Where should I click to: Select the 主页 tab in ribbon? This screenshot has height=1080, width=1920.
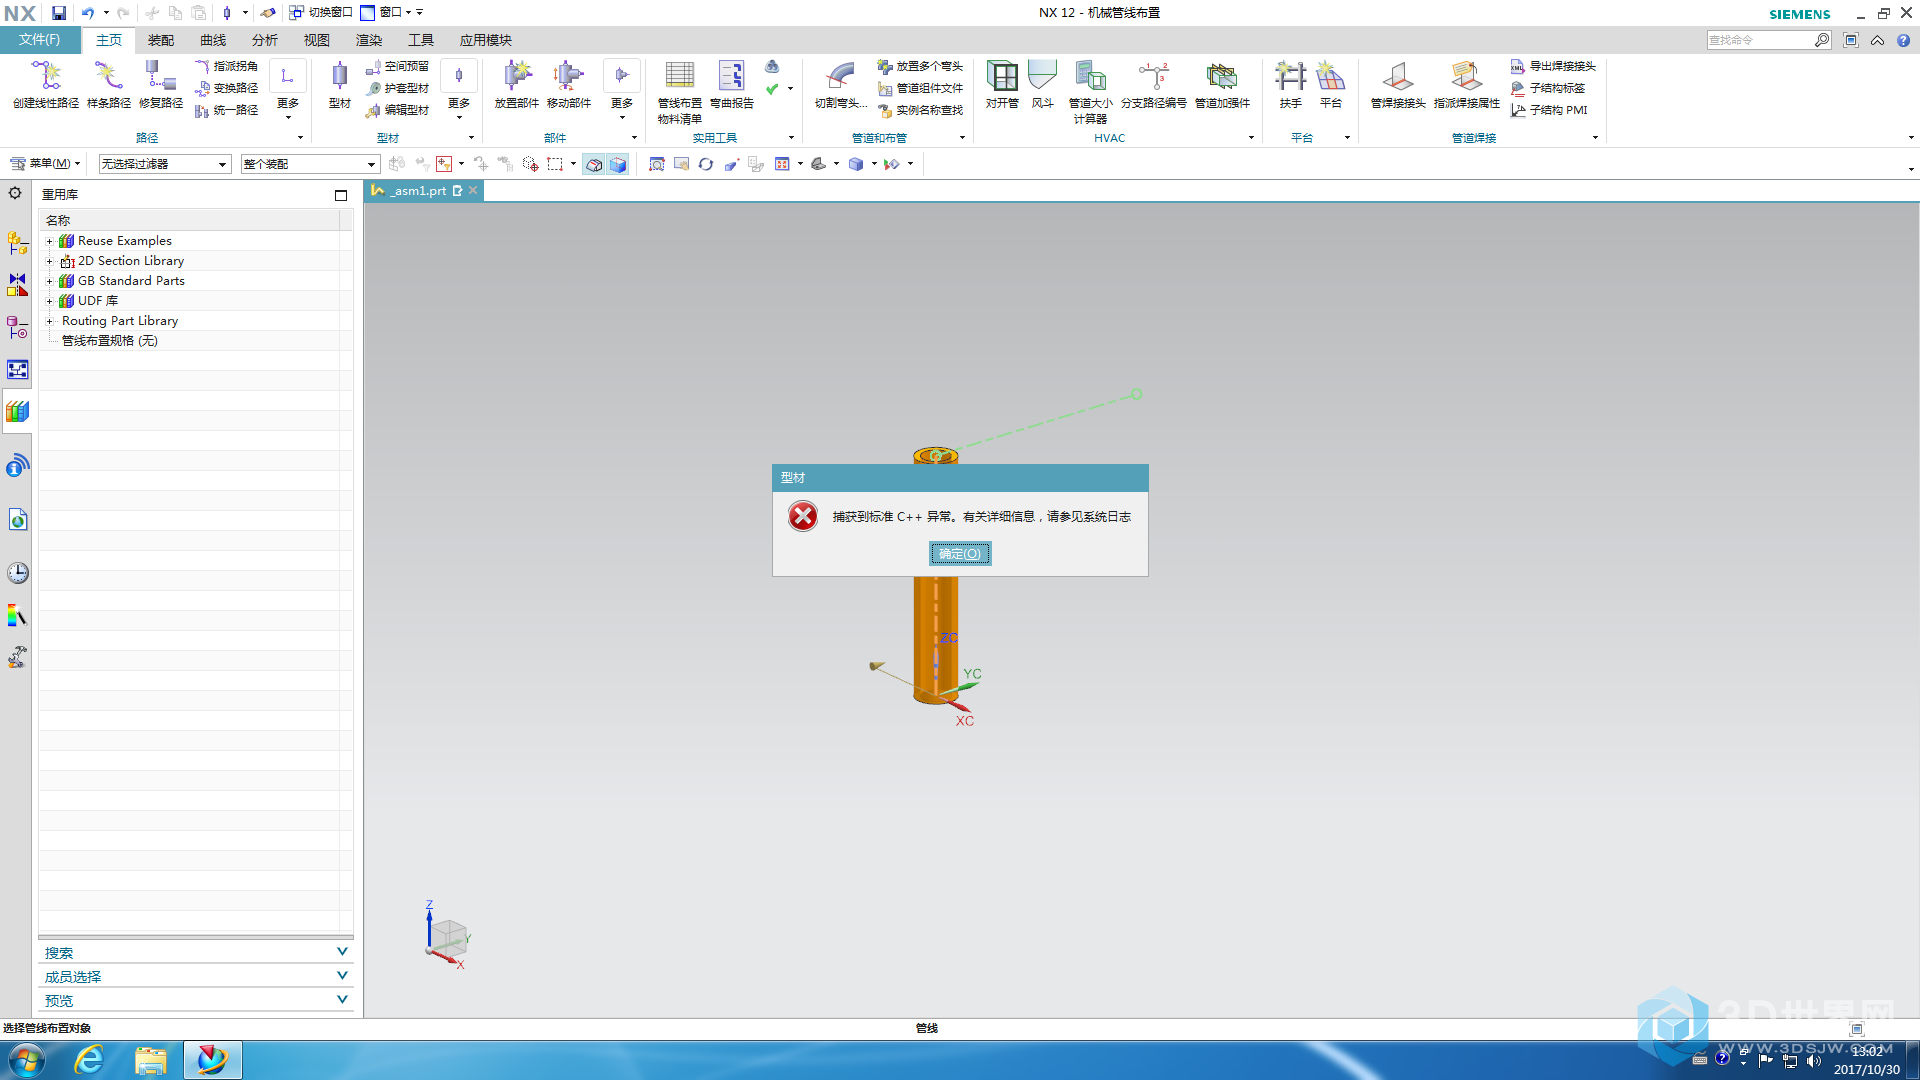(x=109, y=40)
